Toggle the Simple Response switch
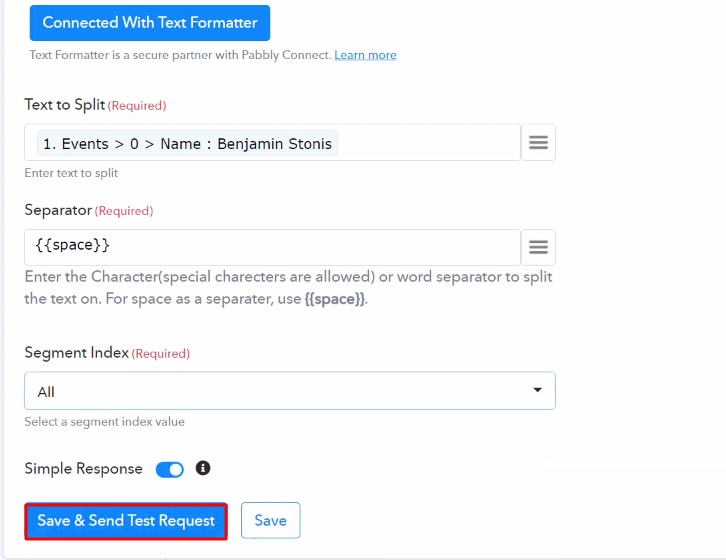Screen dimensions: 726x560 click(169, 470)
